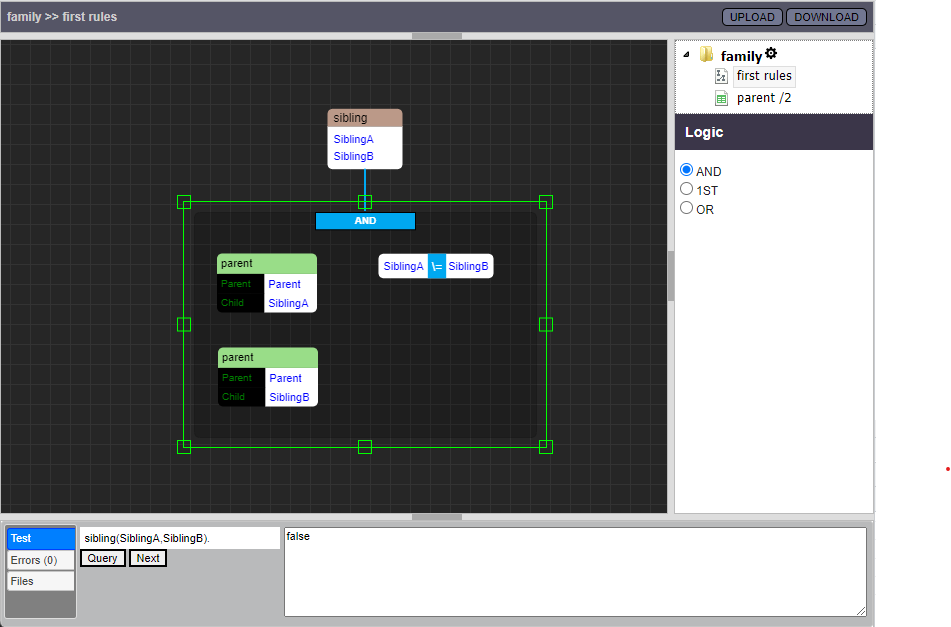The height and width of the screenshot is (627, 951).
Task: Click the gear icon next to family
Action: tap(771, 54)
